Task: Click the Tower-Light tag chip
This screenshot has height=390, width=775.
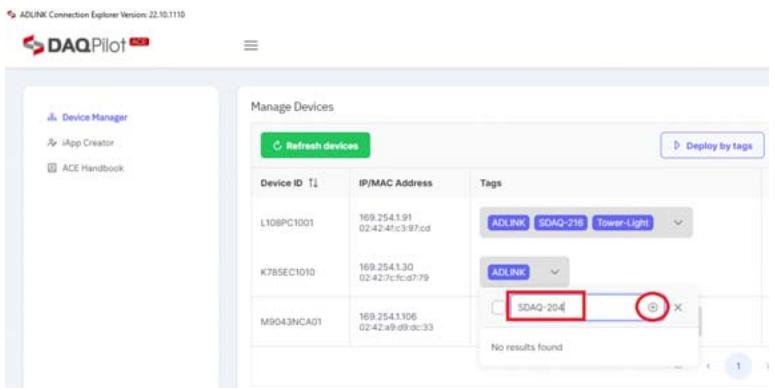Action: point(623,222)
